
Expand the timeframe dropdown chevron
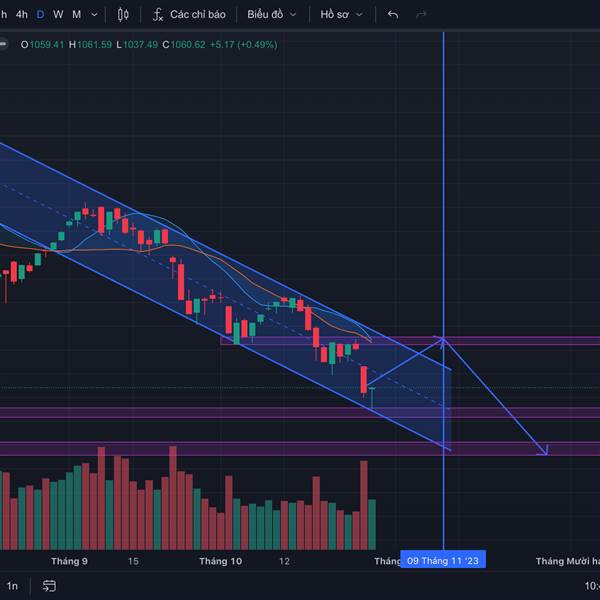tap(94, 15)
